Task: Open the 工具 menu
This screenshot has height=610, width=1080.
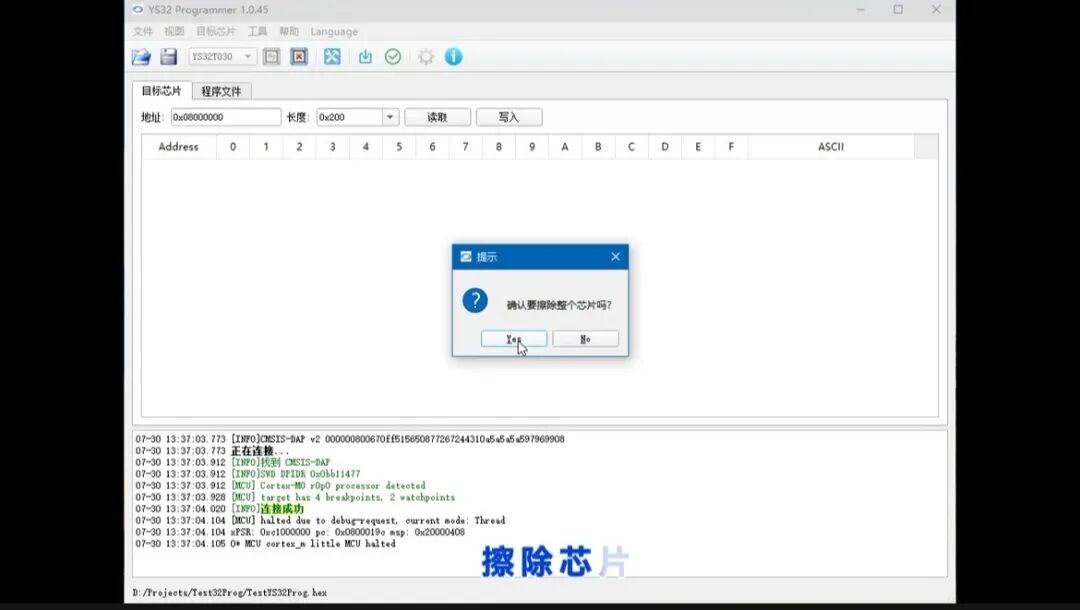Action: tap(257, 31)
